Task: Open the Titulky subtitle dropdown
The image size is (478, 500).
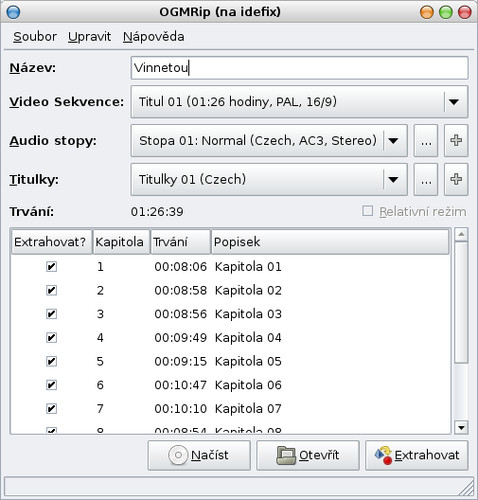Action: (269, 179)
